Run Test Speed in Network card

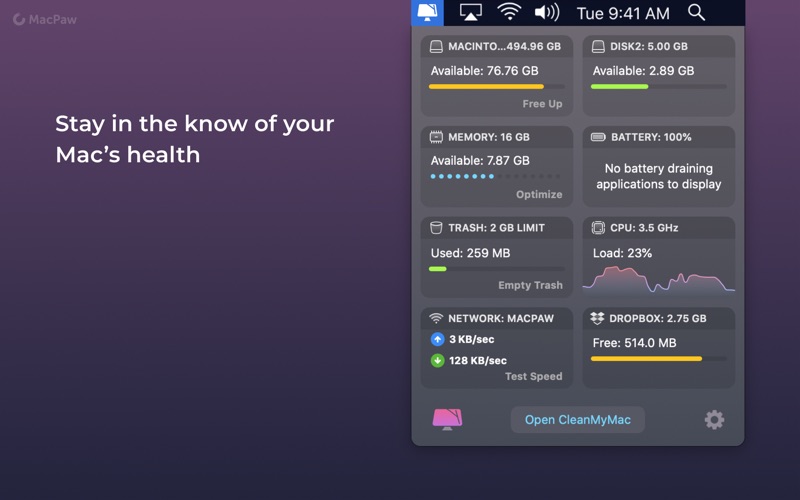pos(534,376)
